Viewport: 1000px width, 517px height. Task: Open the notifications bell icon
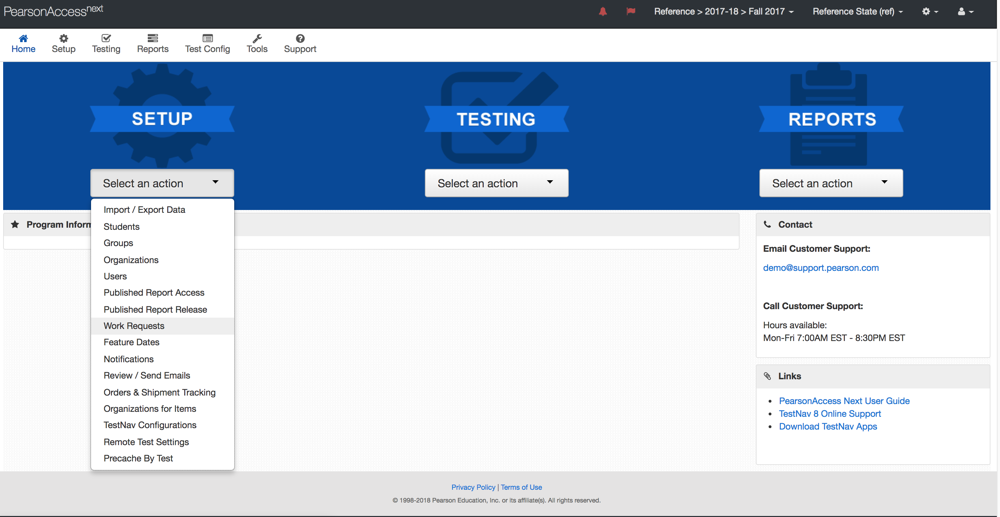tap(603, 12)
